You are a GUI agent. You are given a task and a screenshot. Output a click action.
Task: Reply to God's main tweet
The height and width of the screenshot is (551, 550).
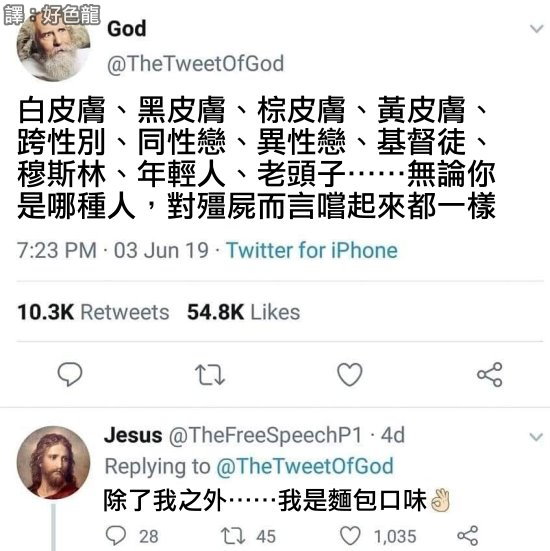point(70,374)
